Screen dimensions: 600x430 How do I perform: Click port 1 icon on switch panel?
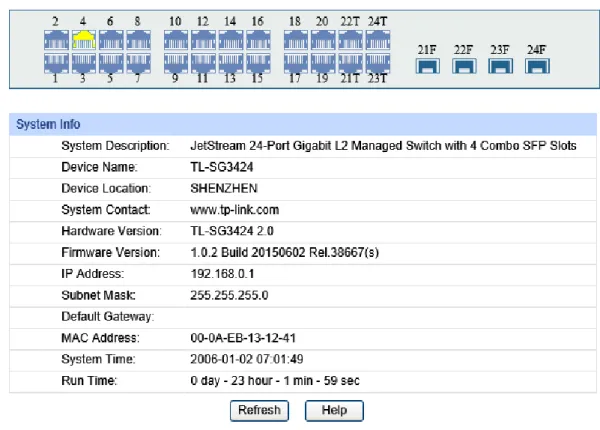56,63
